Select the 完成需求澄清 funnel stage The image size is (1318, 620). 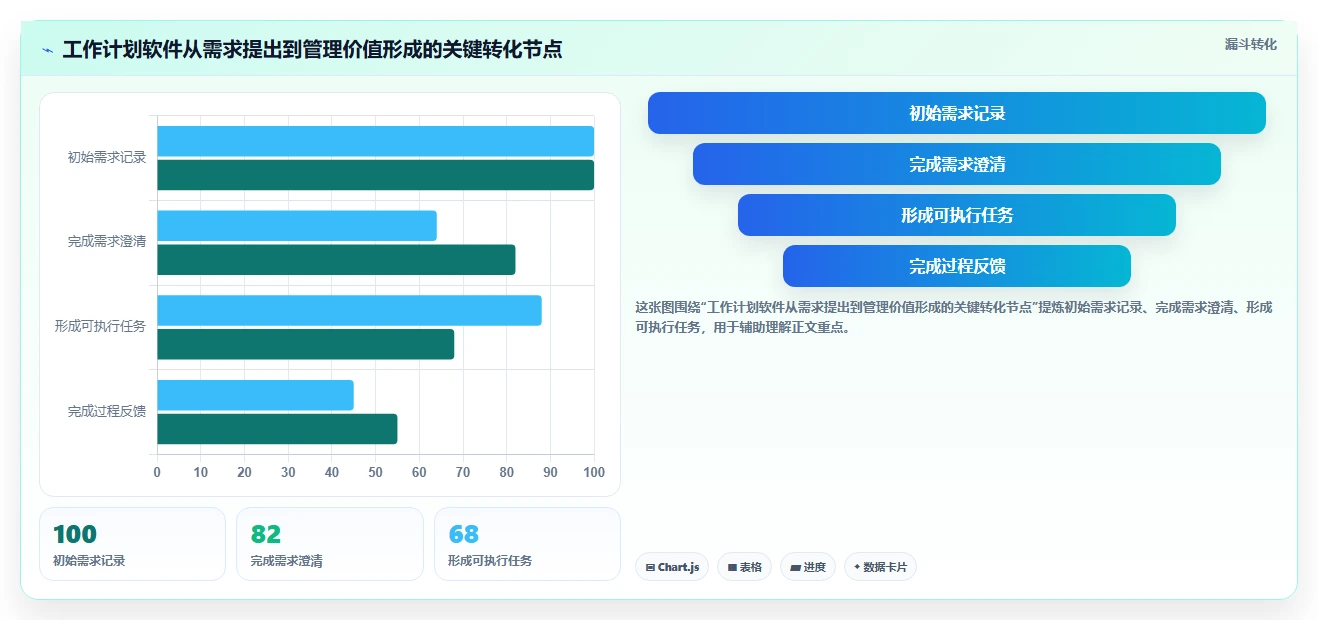tap(957, 164)
